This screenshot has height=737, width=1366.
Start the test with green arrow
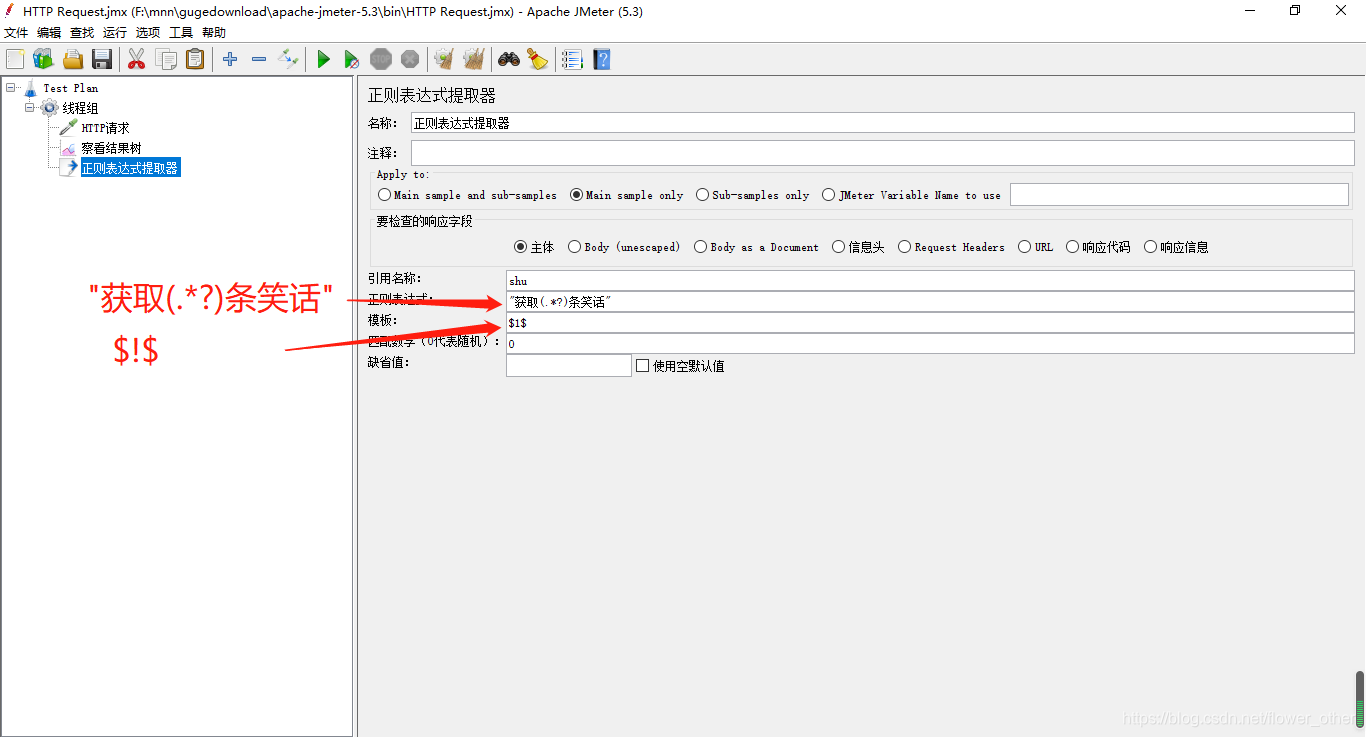323,60
